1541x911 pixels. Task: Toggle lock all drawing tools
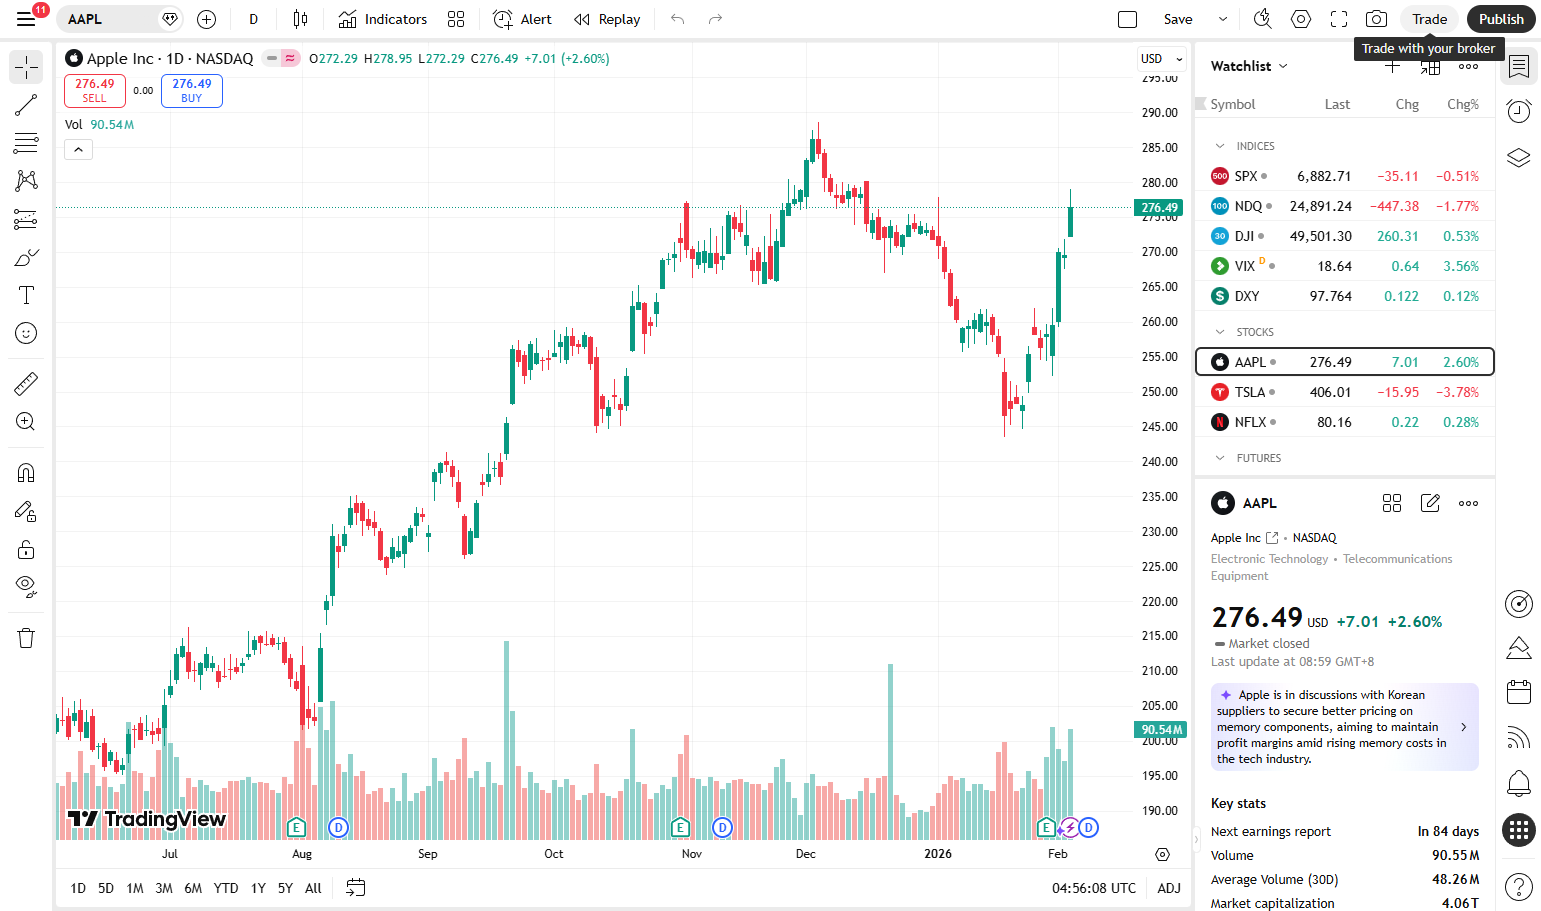pos(26,549)
